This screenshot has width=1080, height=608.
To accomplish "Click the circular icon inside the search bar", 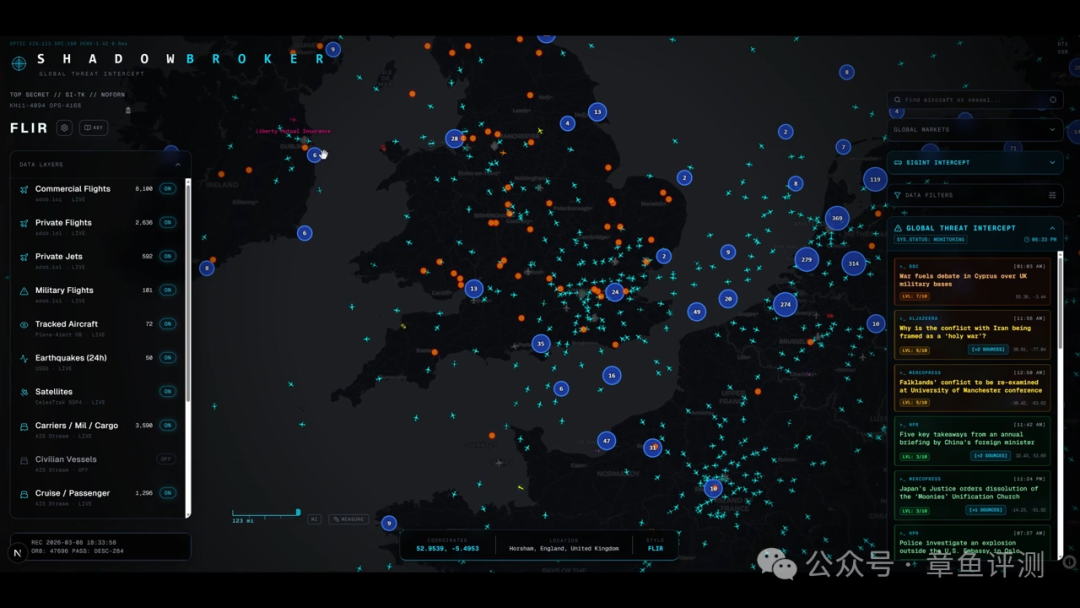I will (x=1052, y=100).
